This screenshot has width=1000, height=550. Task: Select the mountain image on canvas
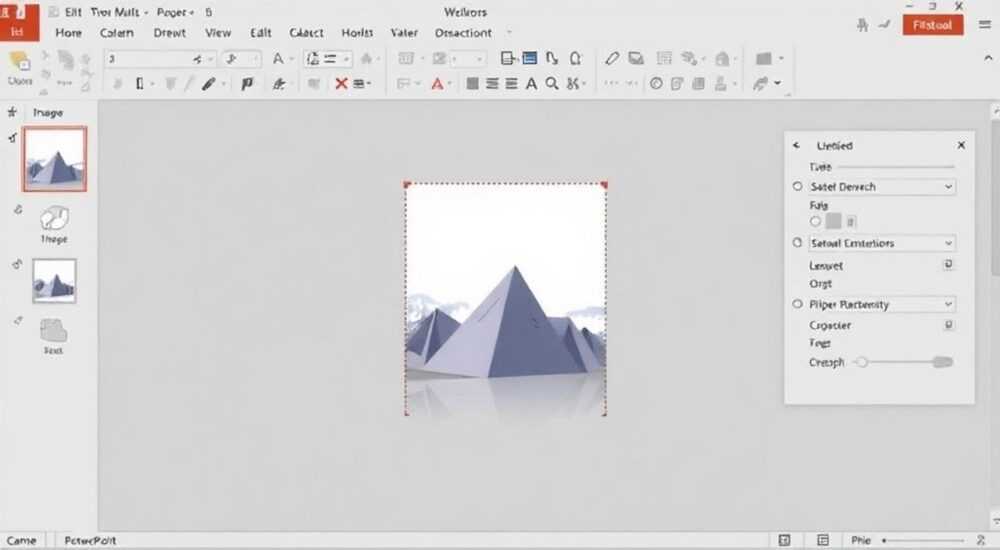pos(506,299)
